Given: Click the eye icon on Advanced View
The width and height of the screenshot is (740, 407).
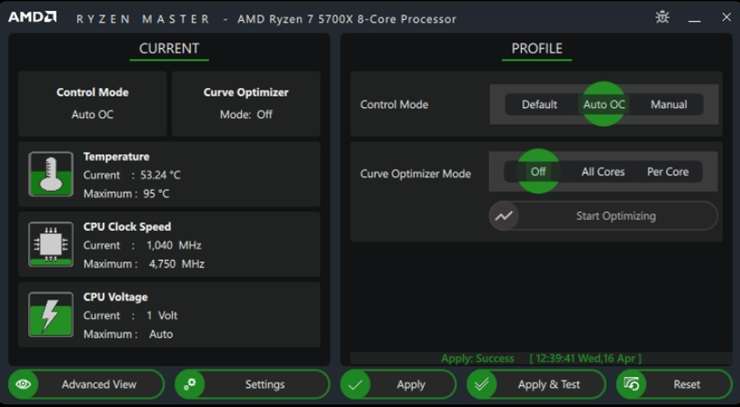Looking at the screenshot, I should 23,384.
